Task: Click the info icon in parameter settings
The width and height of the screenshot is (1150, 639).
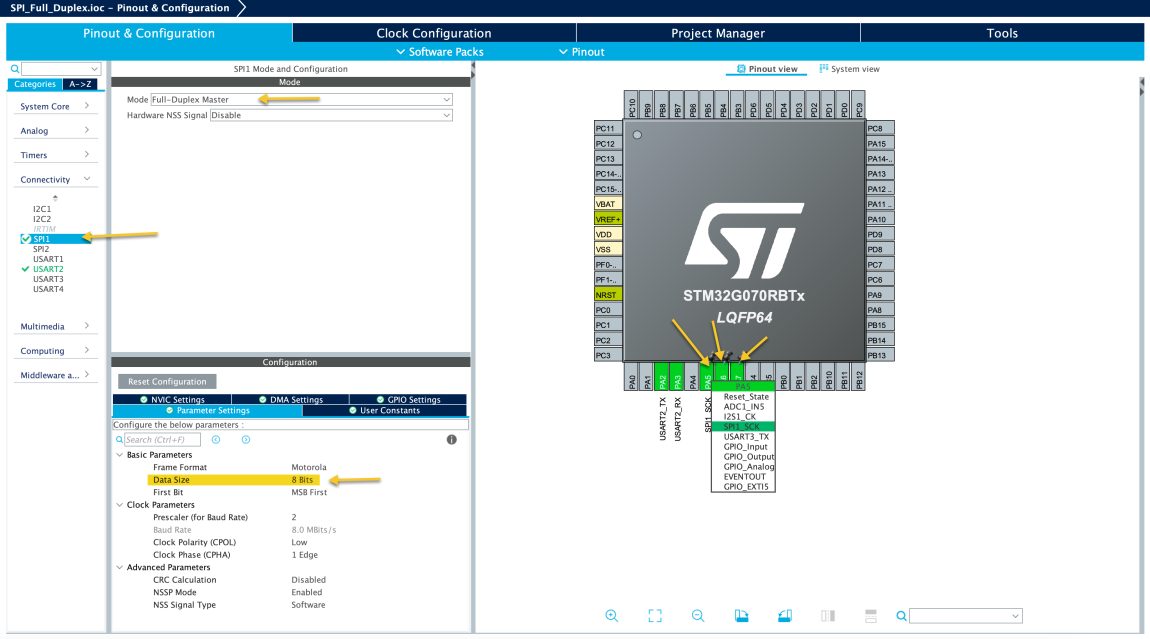Action: click(452, 439)
